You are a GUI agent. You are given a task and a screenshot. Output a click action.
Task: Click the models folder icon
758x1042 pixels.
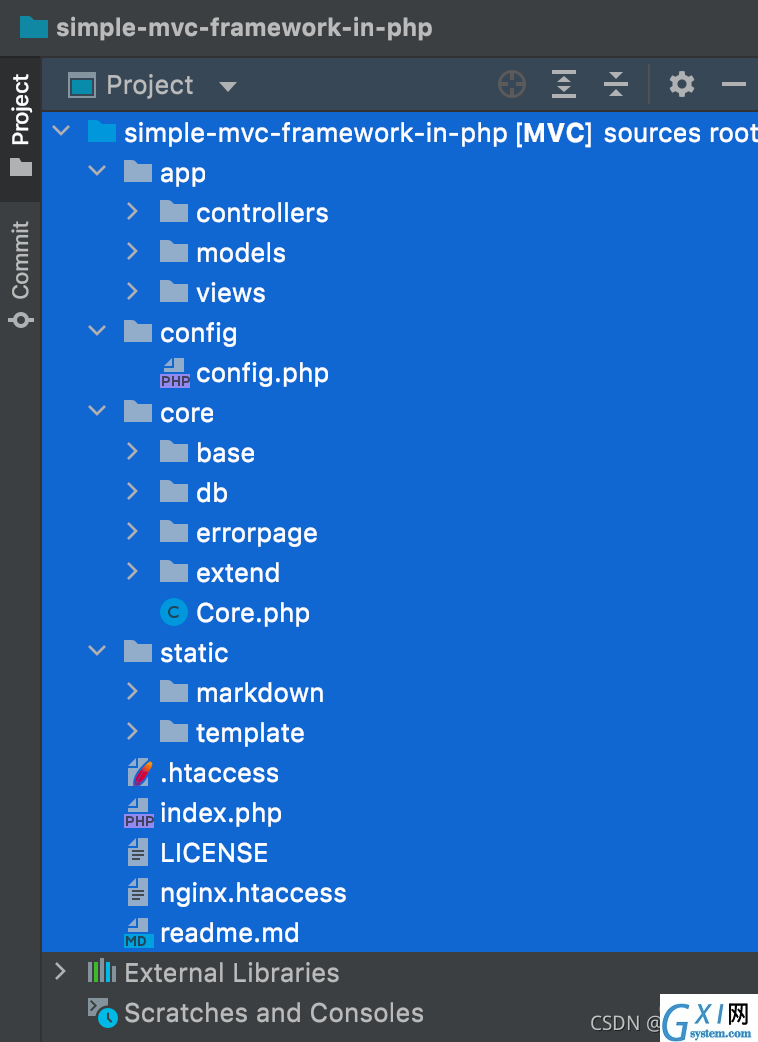(x=174, y=251)
